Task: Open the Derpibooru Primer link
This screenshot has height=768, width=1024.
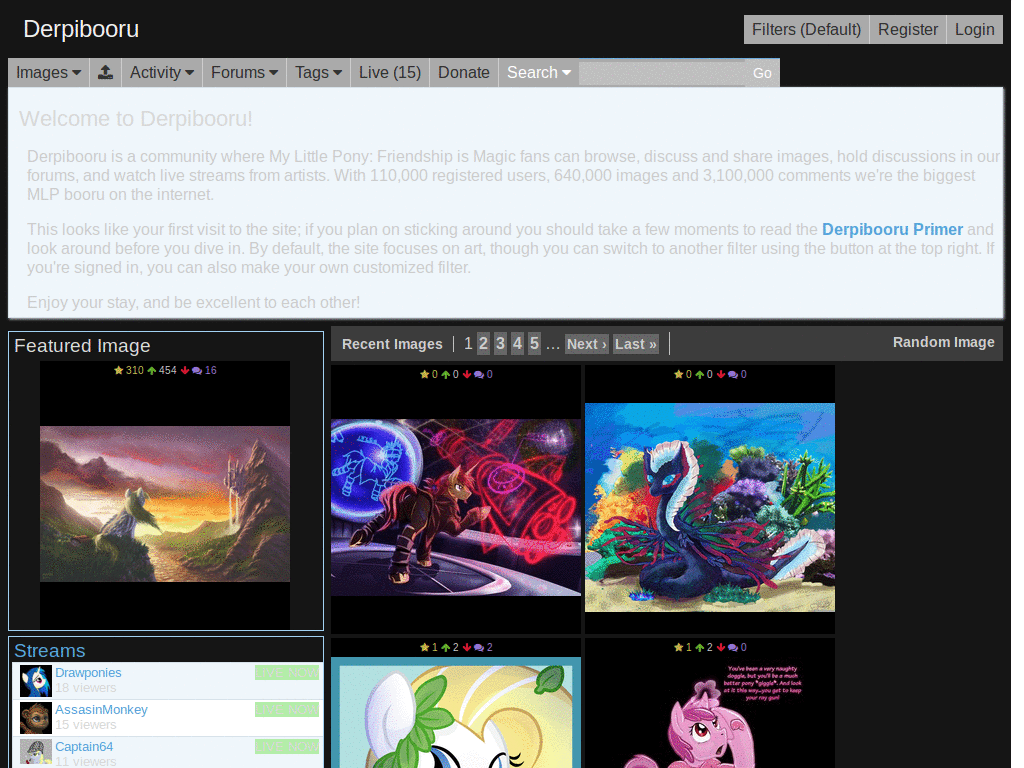Action: [892, 229]
